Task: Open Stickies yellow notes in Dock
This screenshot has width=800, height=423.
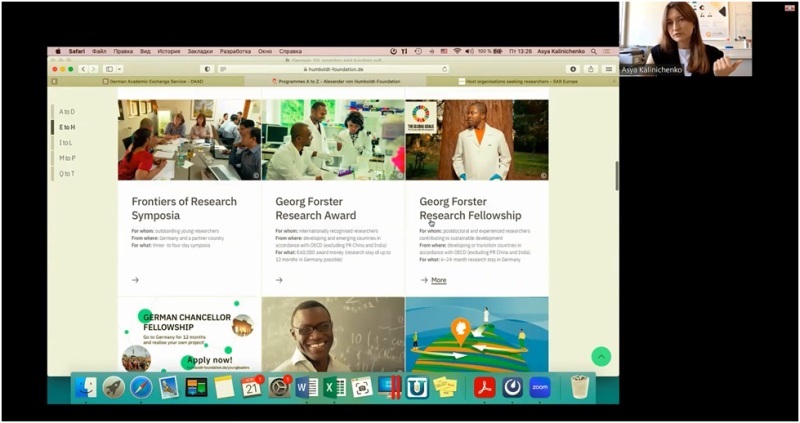Action: pyautogui.click(x=445, y=388)
